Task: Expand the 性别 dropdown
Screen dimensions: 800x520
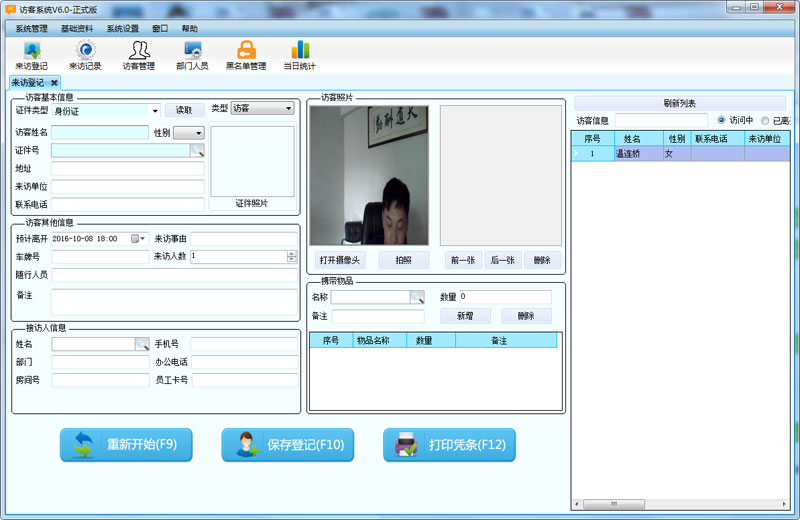Action: [x=198, y=133]
